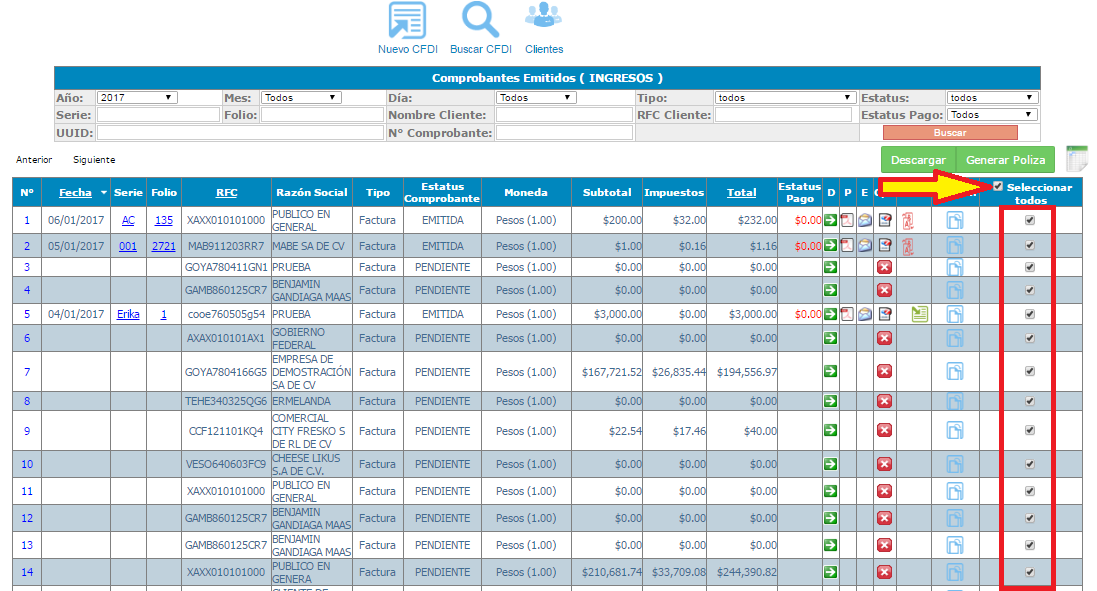Go to the Anterior page
The height and width of the screenshot is (591, 1097).
point(34,160)
